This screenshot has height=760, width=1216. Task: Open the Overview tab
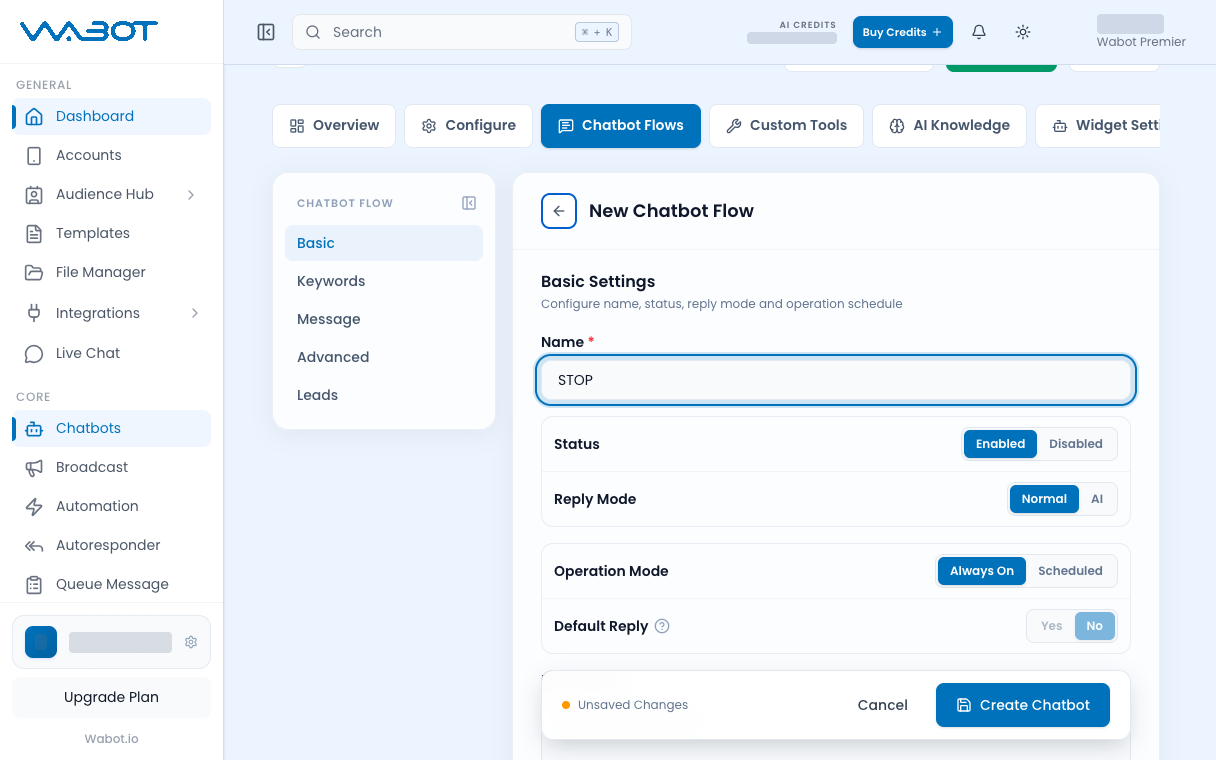(x=334, y=126)
